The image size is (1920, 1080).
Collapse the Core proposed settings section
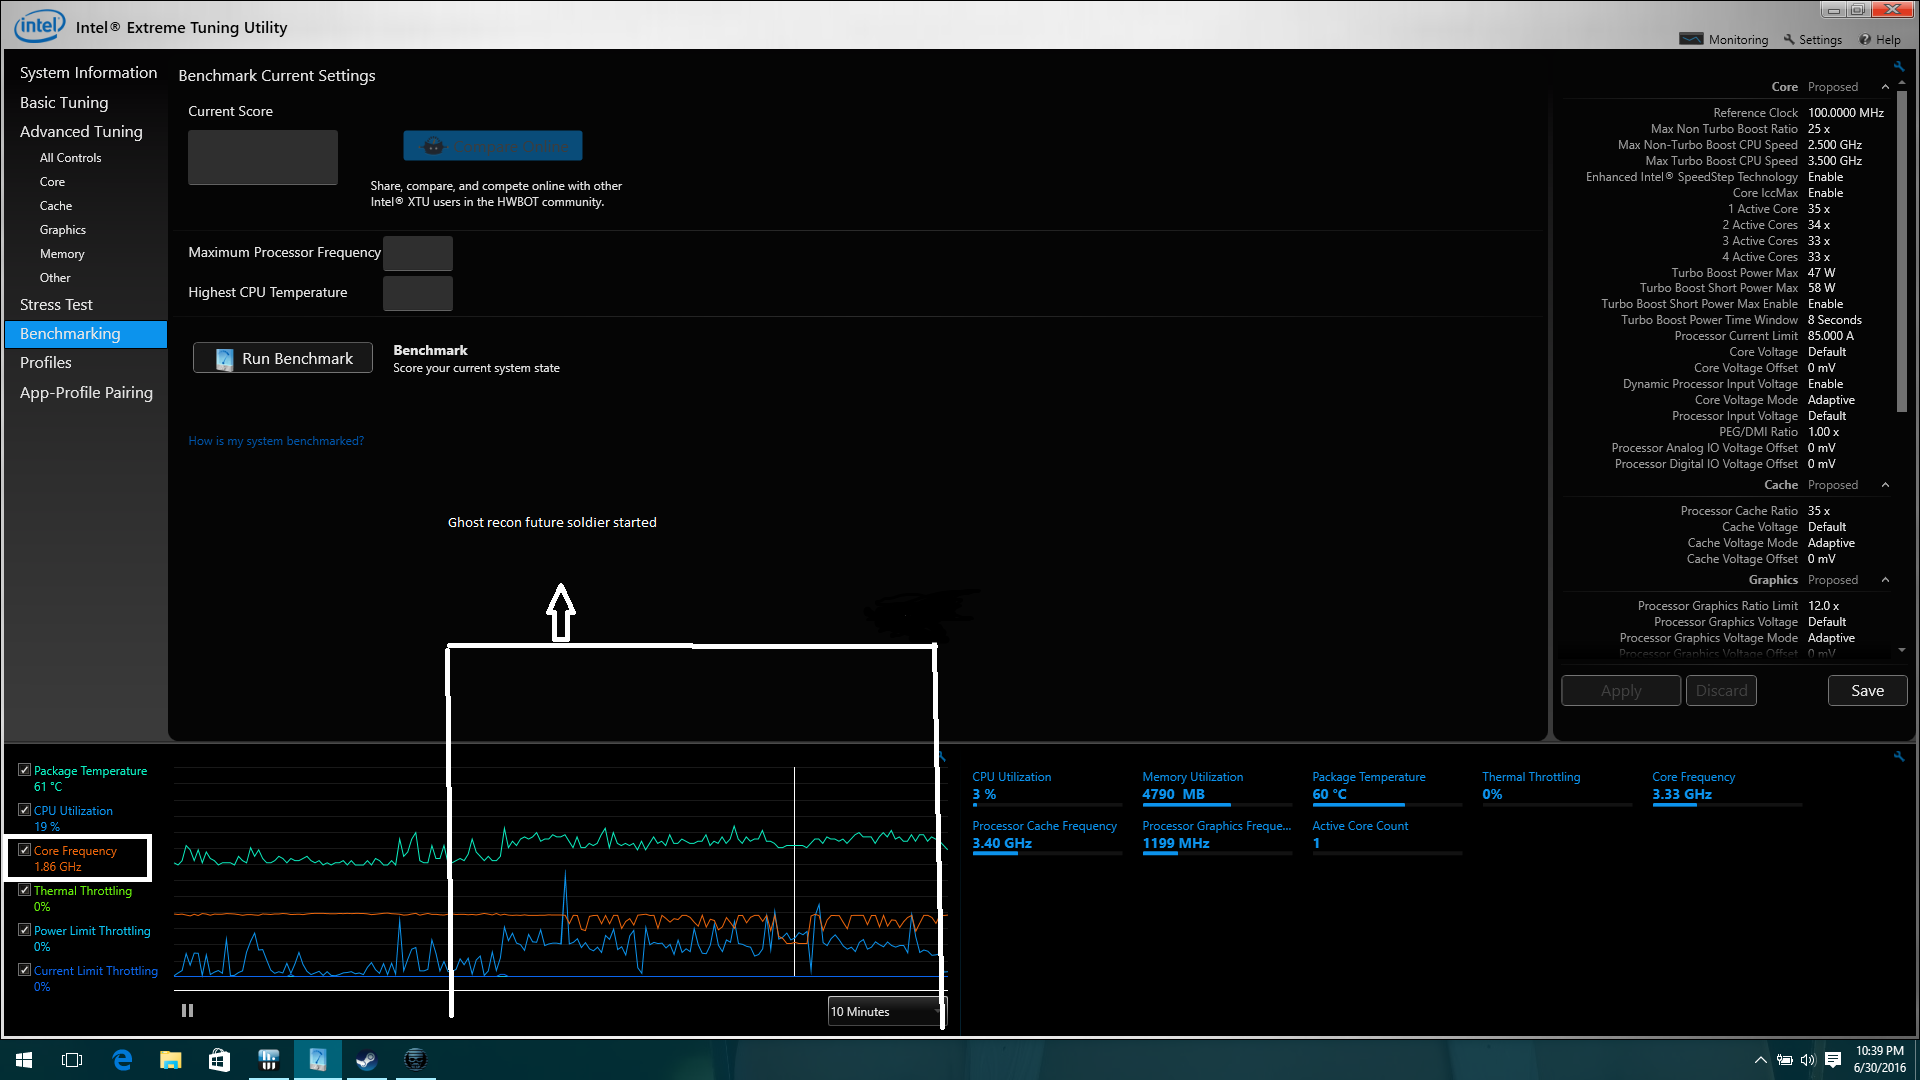point(1885,87)
